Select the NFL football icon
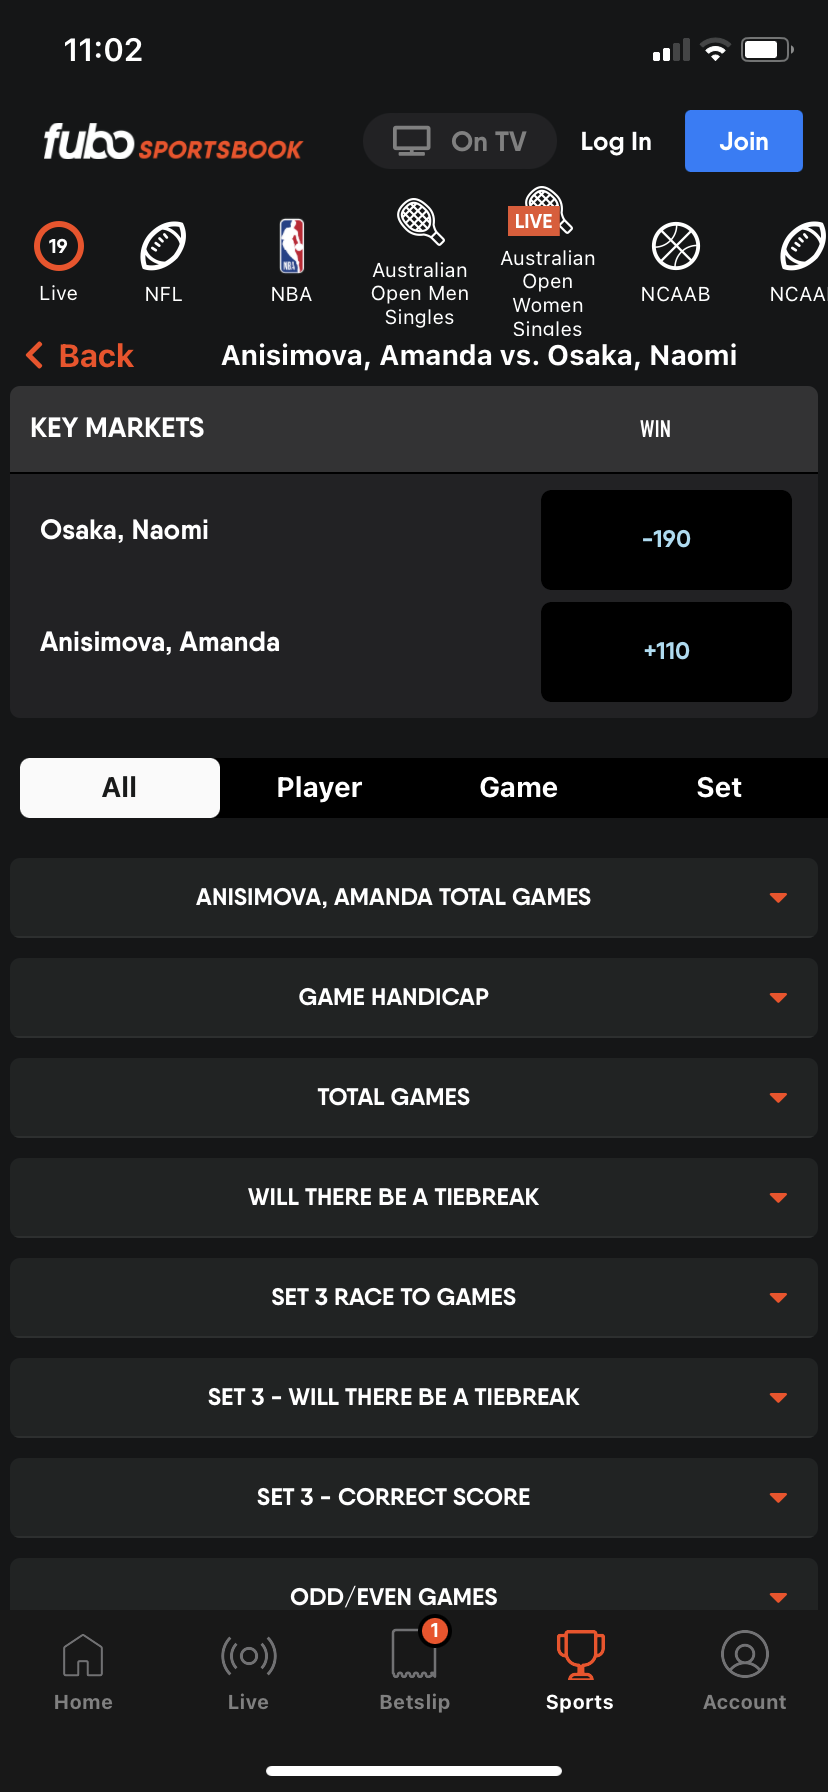 (163, 247)
